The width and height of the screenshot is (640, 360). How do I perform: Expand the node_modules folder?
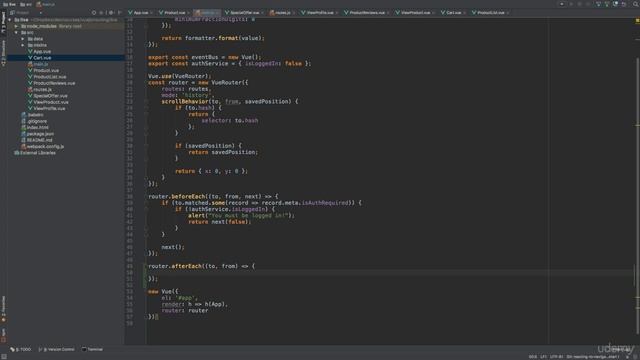pyautogui.click(x=16, y=26)
